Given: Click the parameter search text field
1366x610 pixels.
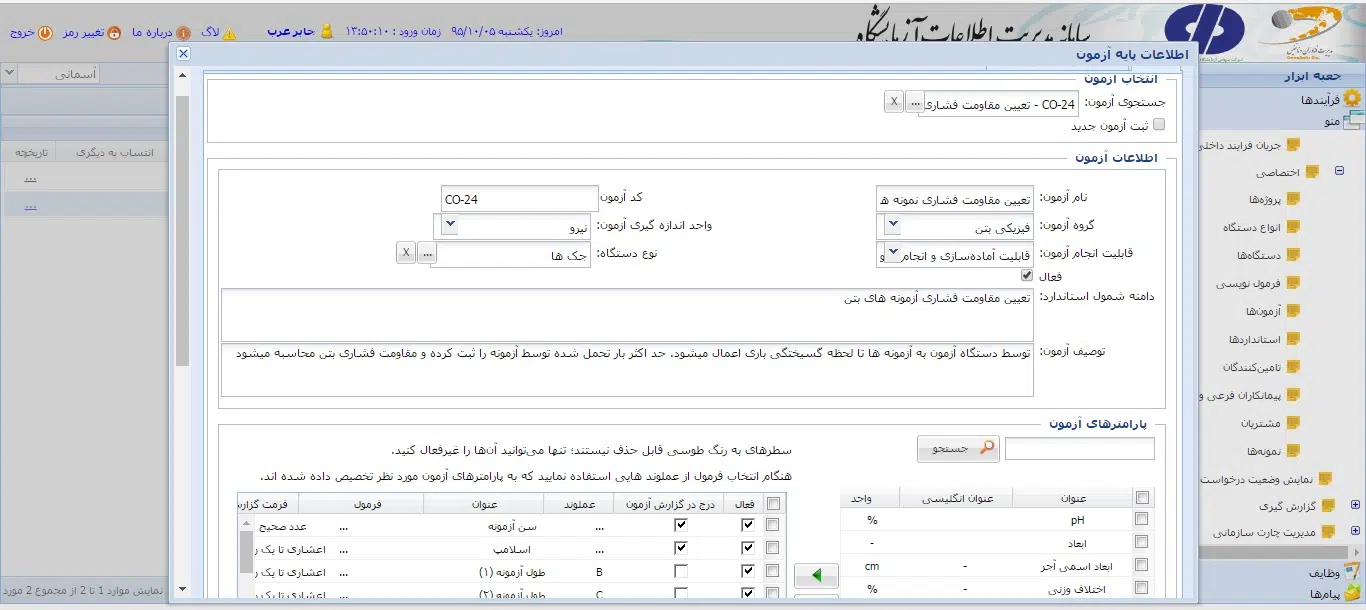Looking at the screenshot, I should 1079,449.
